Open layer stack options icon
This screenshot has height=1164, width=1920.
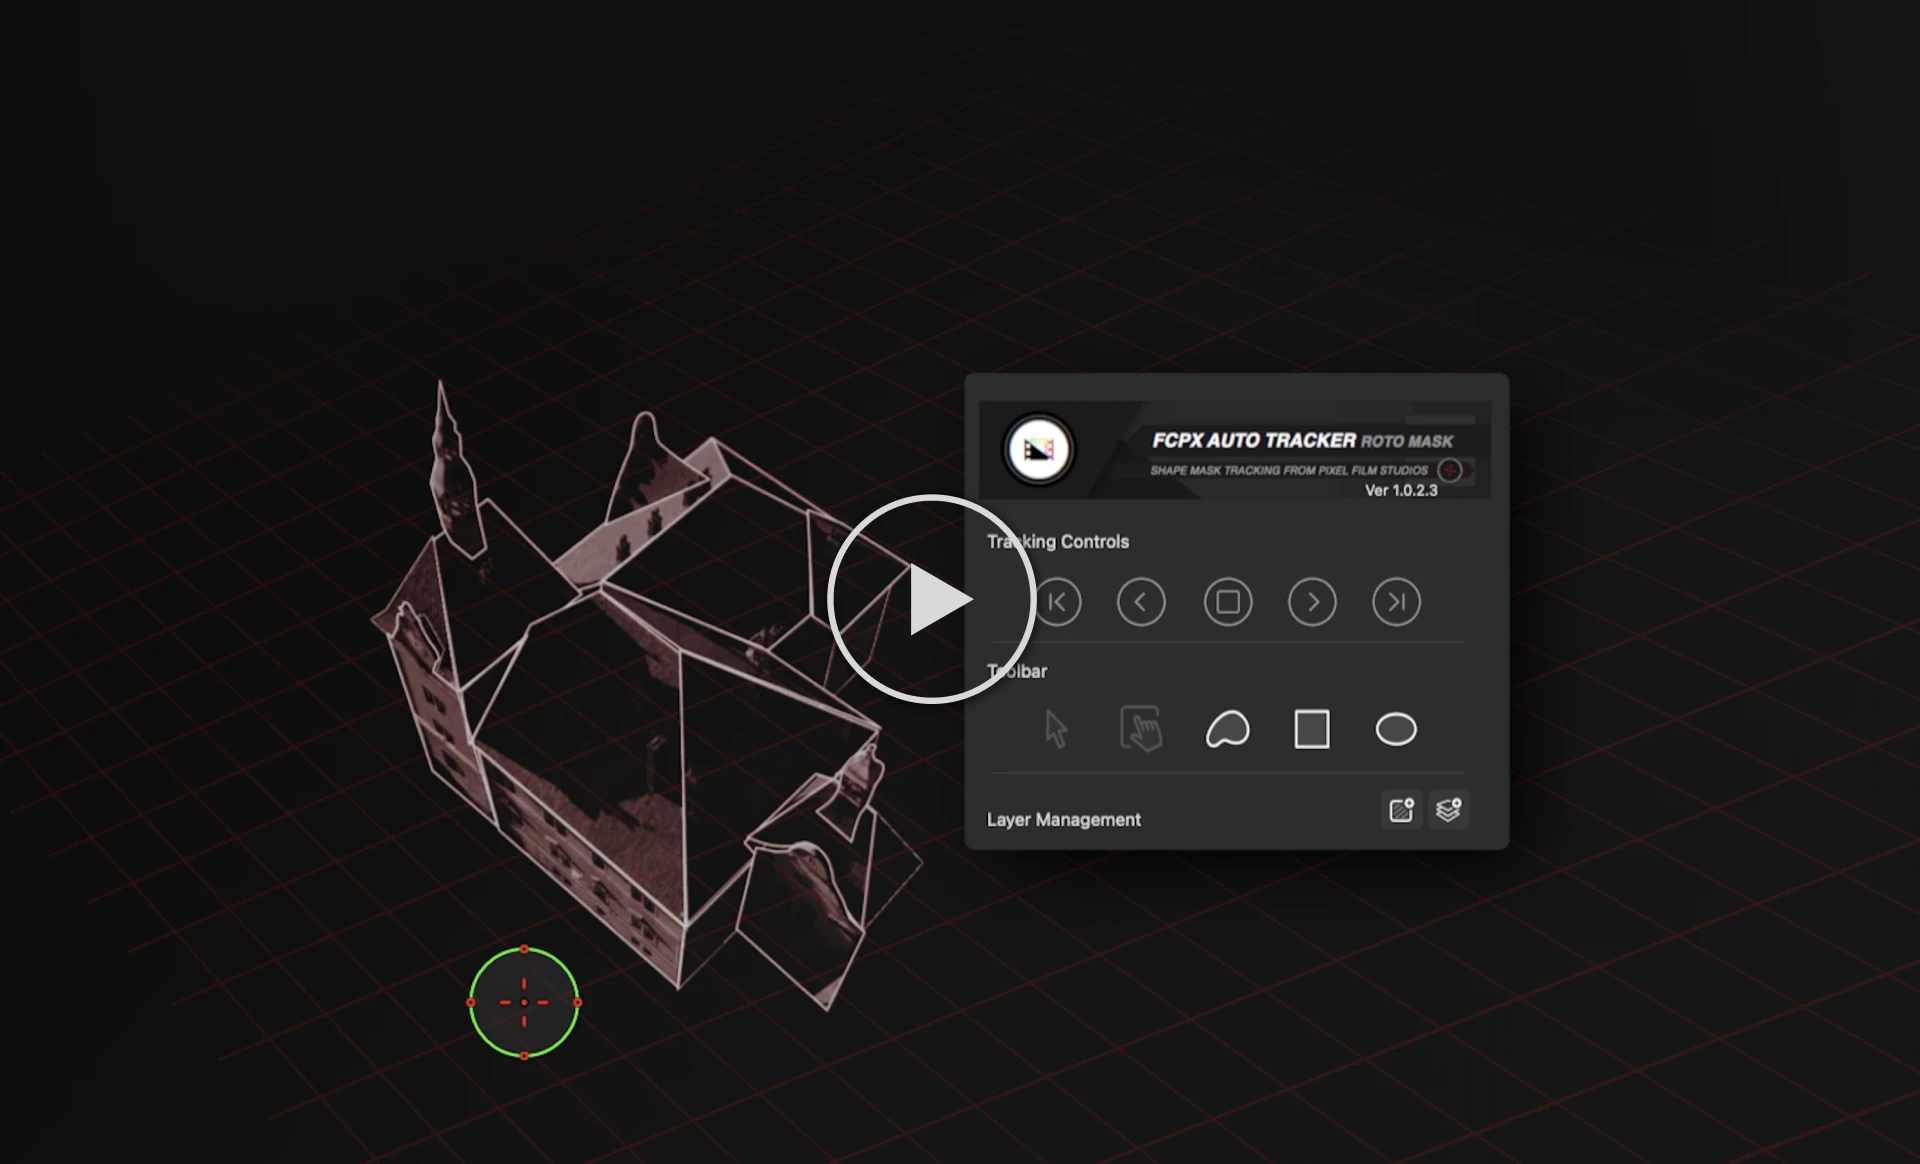pyautogui.click(x=1449, y=809)
